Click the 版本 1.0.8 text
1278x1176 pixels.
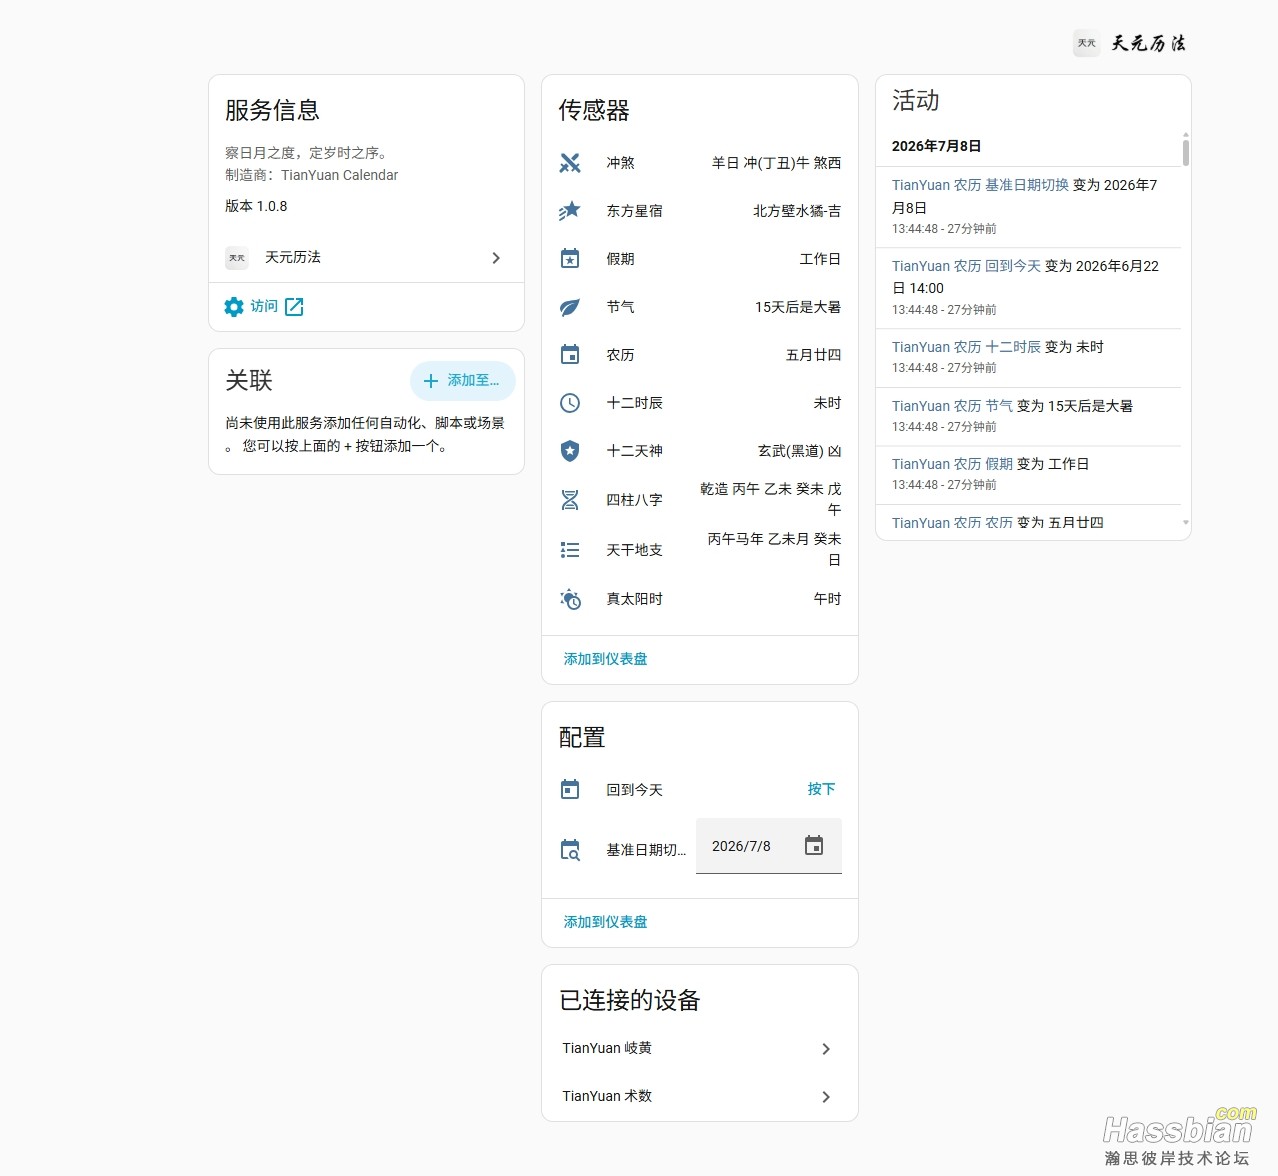(x=256, y=206)
